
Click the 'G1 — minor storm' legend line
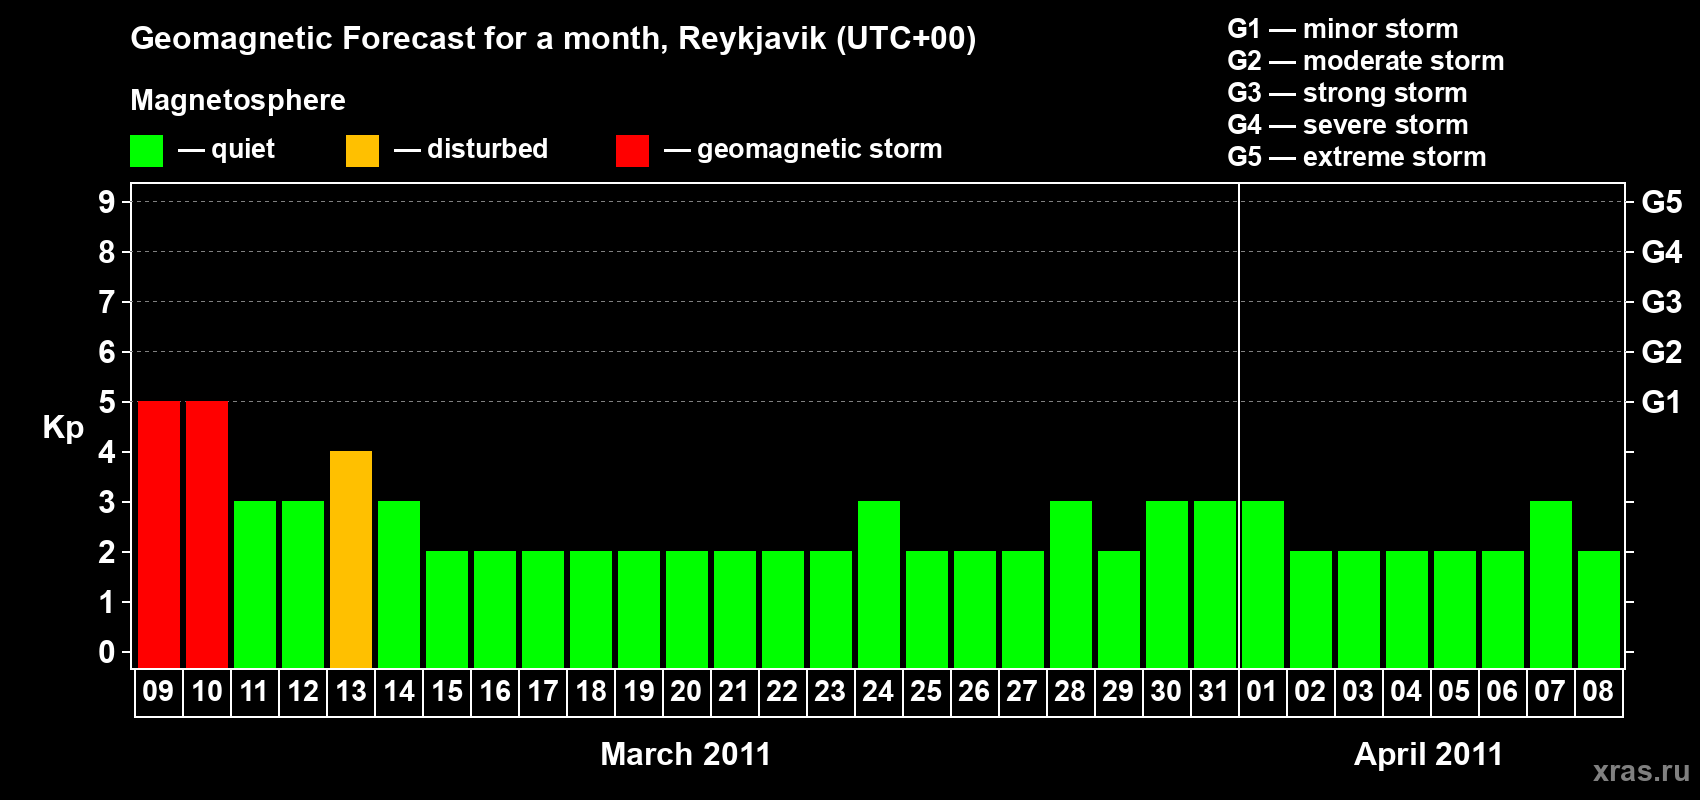1343,29
